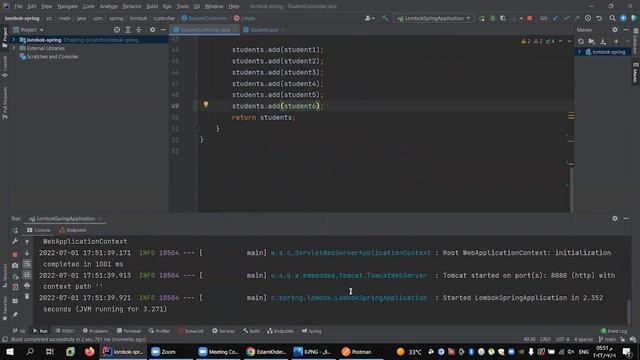Click Collapse All icon in Project panel
Image resolution: width=640 pixels, height=360 pixels.
pyautogui.click(x=139, y=30)
